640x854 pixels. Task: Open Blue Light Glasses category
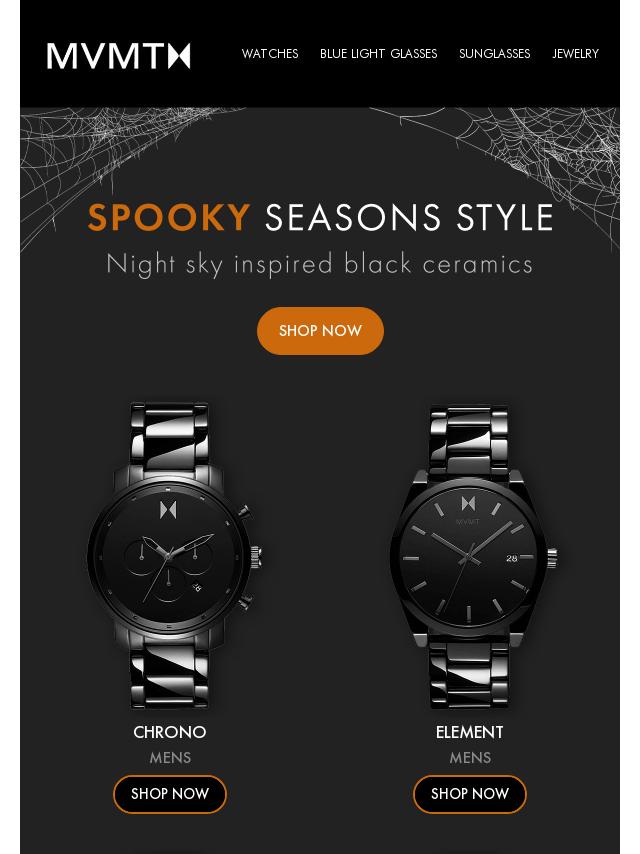tap(379, 53)
